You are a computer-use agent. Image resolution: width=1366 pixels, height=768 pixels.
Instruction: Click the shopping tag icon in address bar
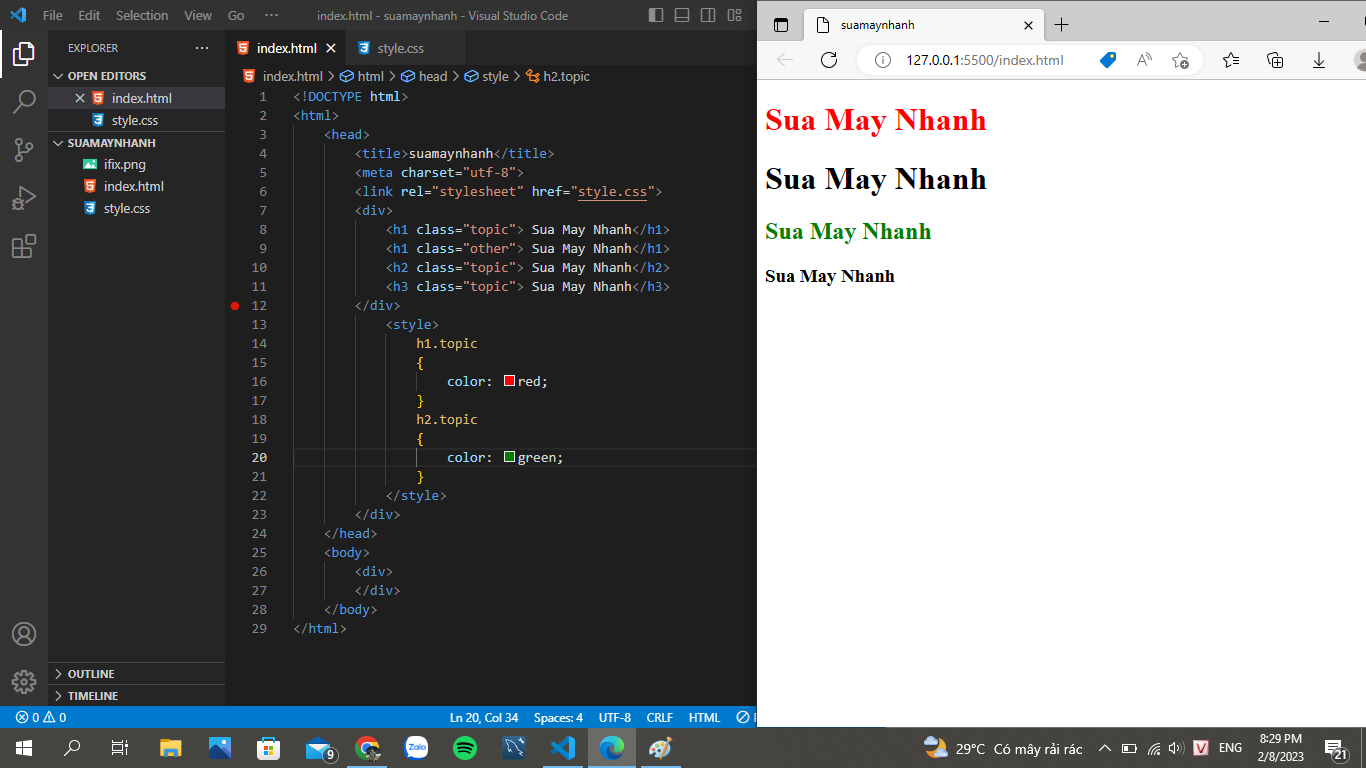tap(1107, 60)
